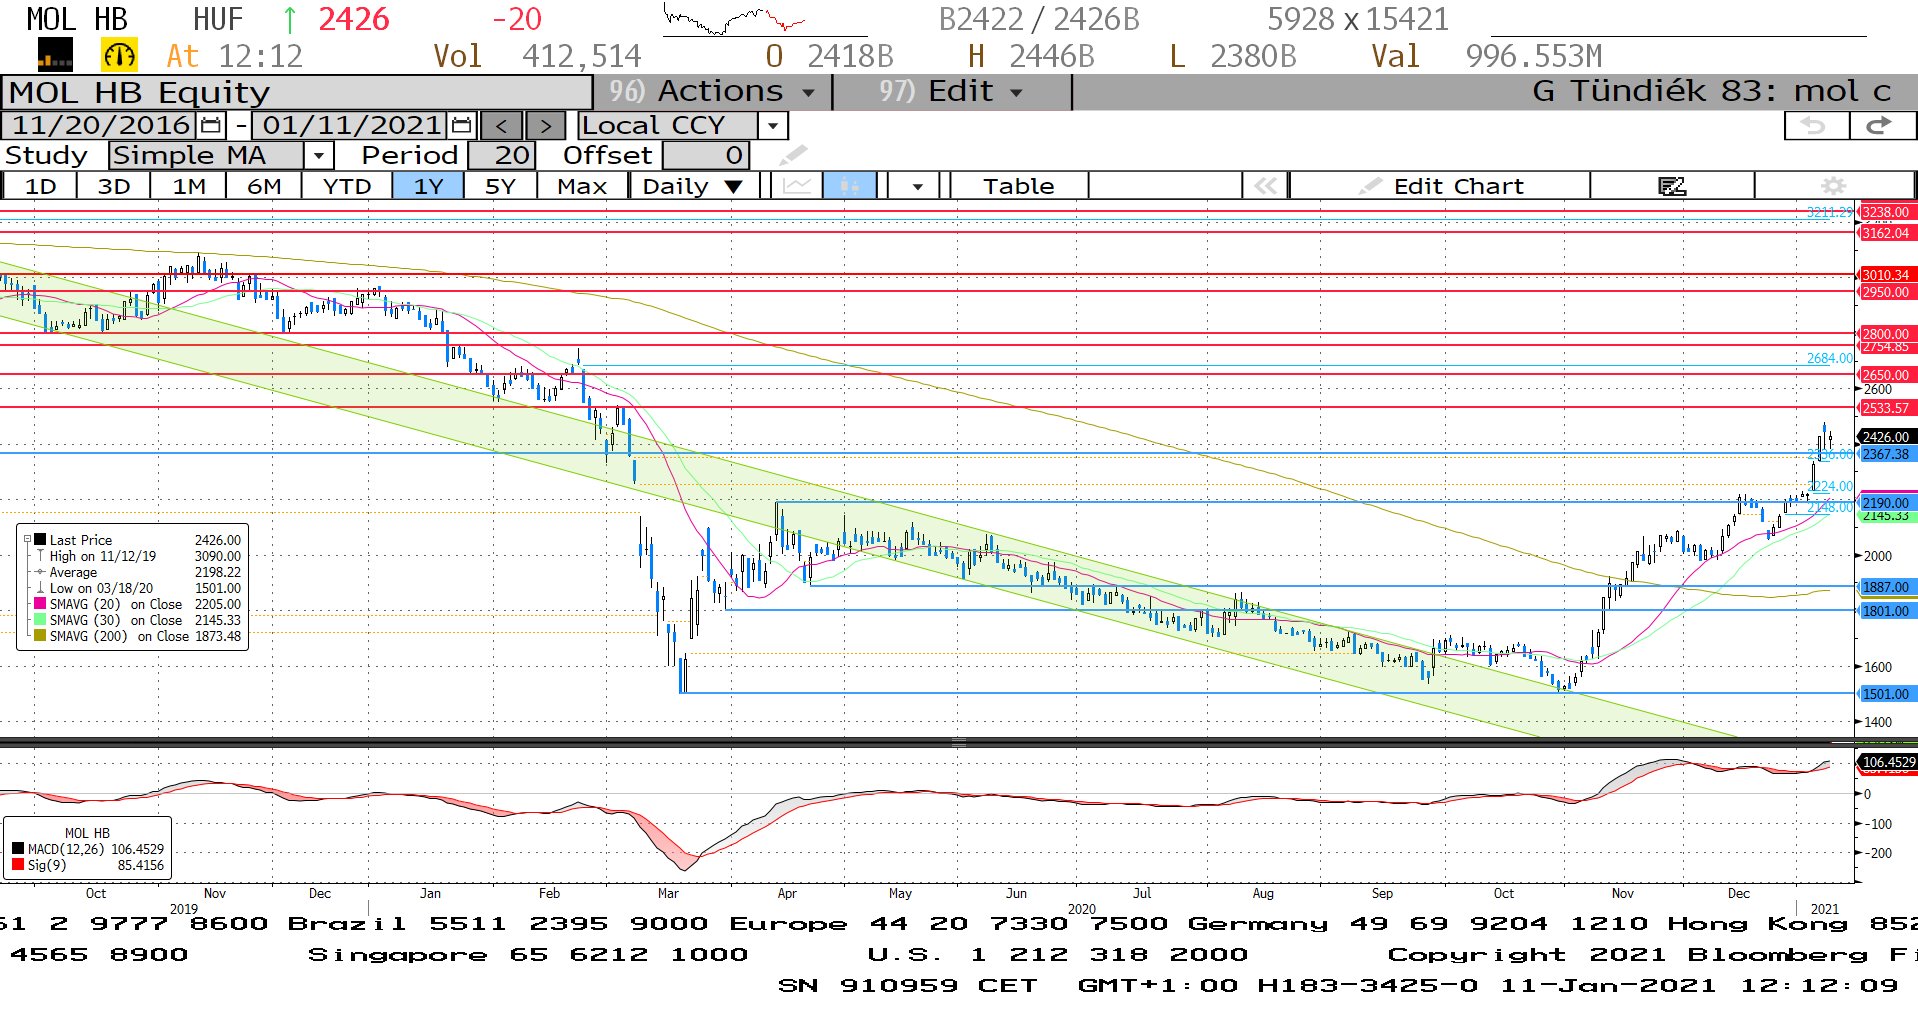
Task: Open the 96) Actions menu
Action: point(712,92)
